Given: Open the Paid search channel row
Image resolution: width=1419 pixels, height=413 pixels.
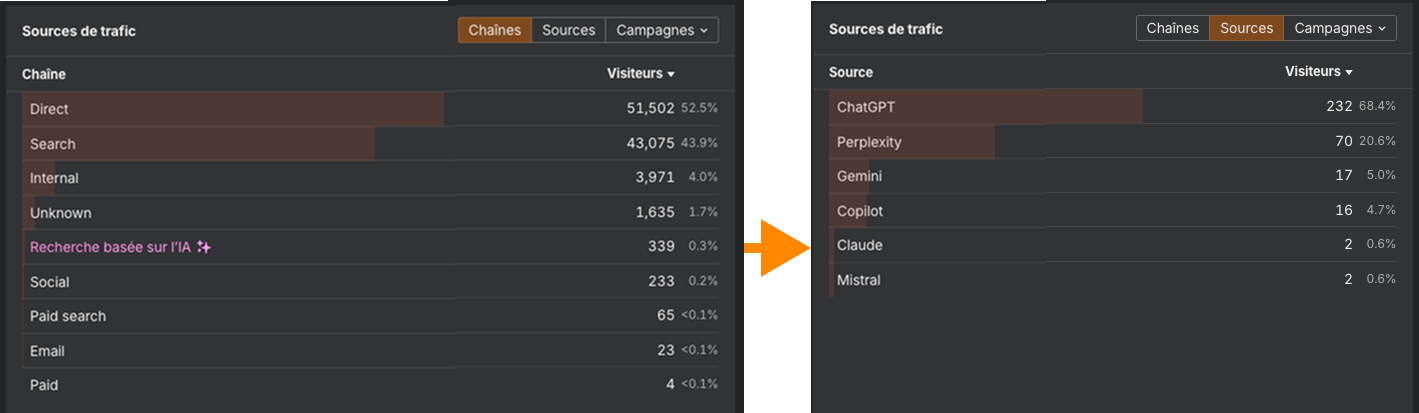Looking at the screenshot, I should [x=370, y=316].
